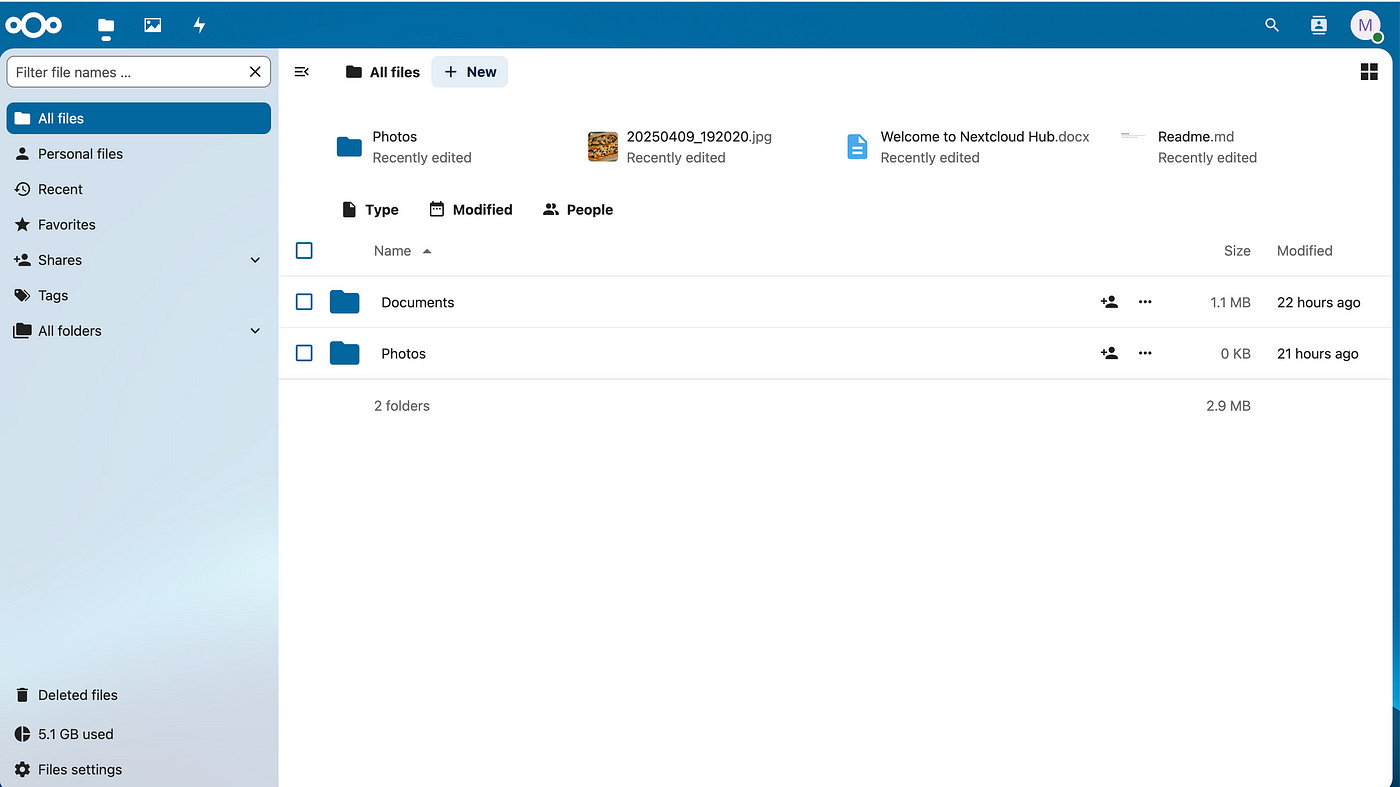View the 5.1 GB used storage indicator

tap(74, 733)
